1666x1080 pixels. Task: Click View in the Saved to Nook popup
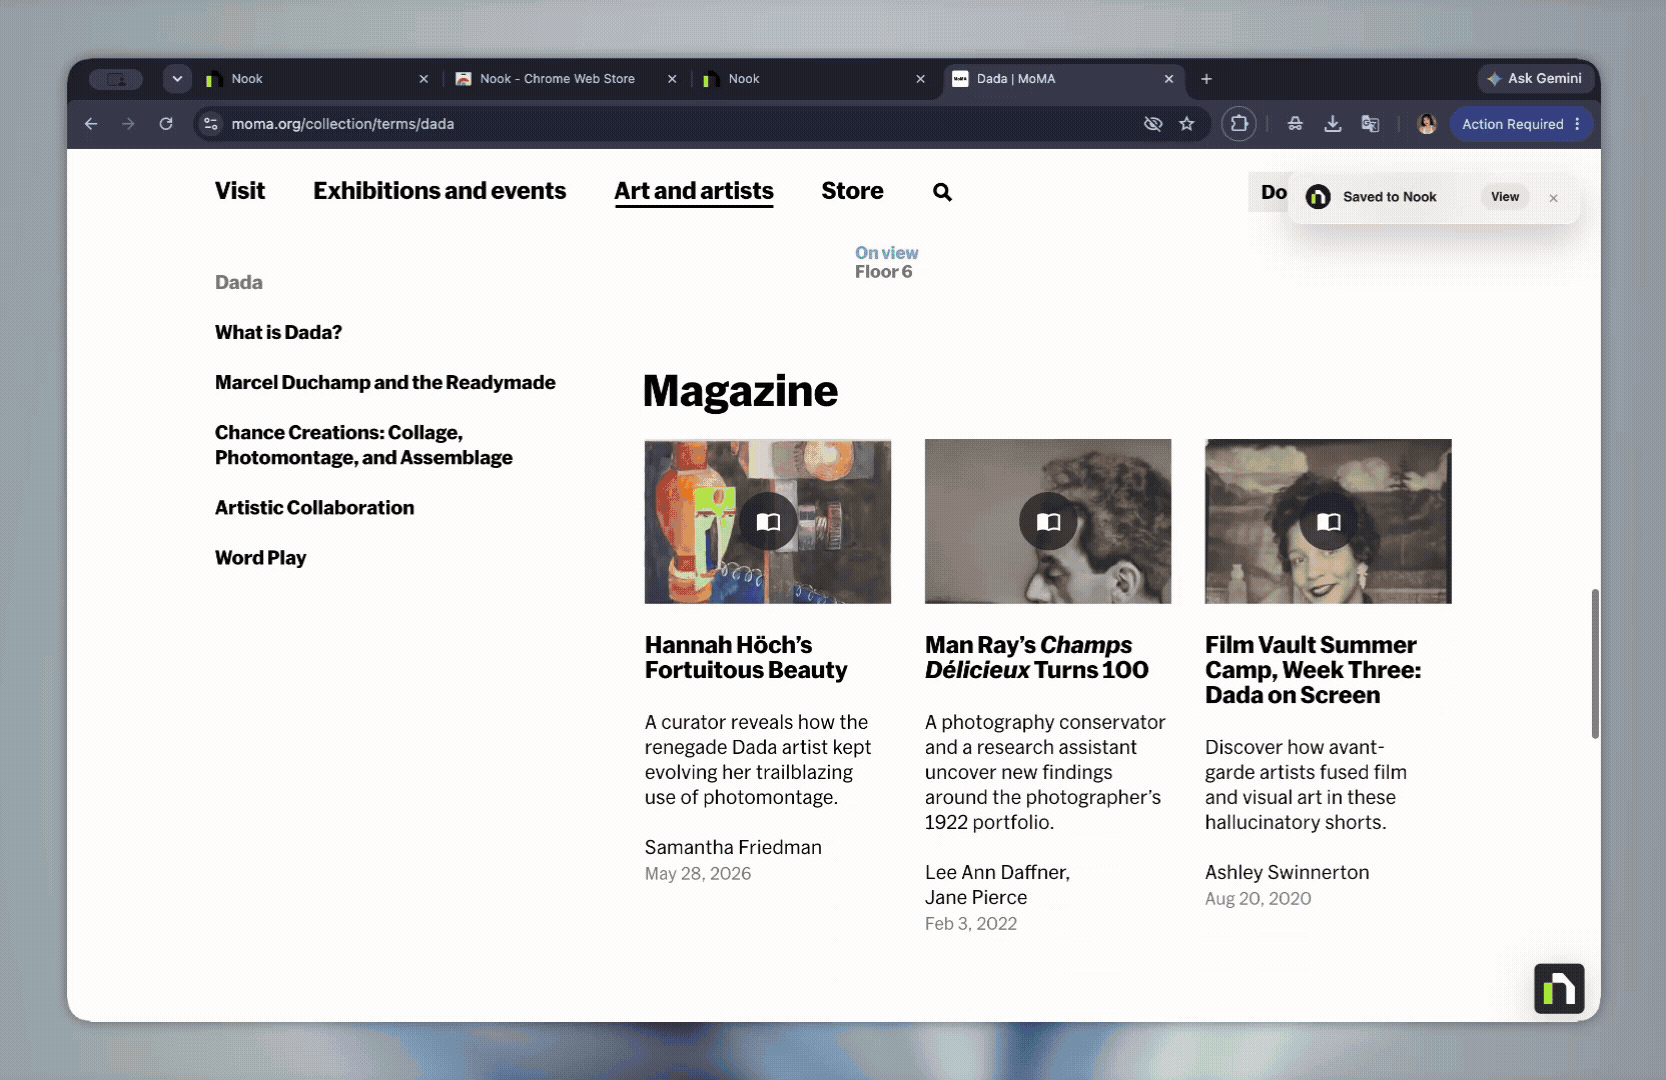tap(1504, 197)
